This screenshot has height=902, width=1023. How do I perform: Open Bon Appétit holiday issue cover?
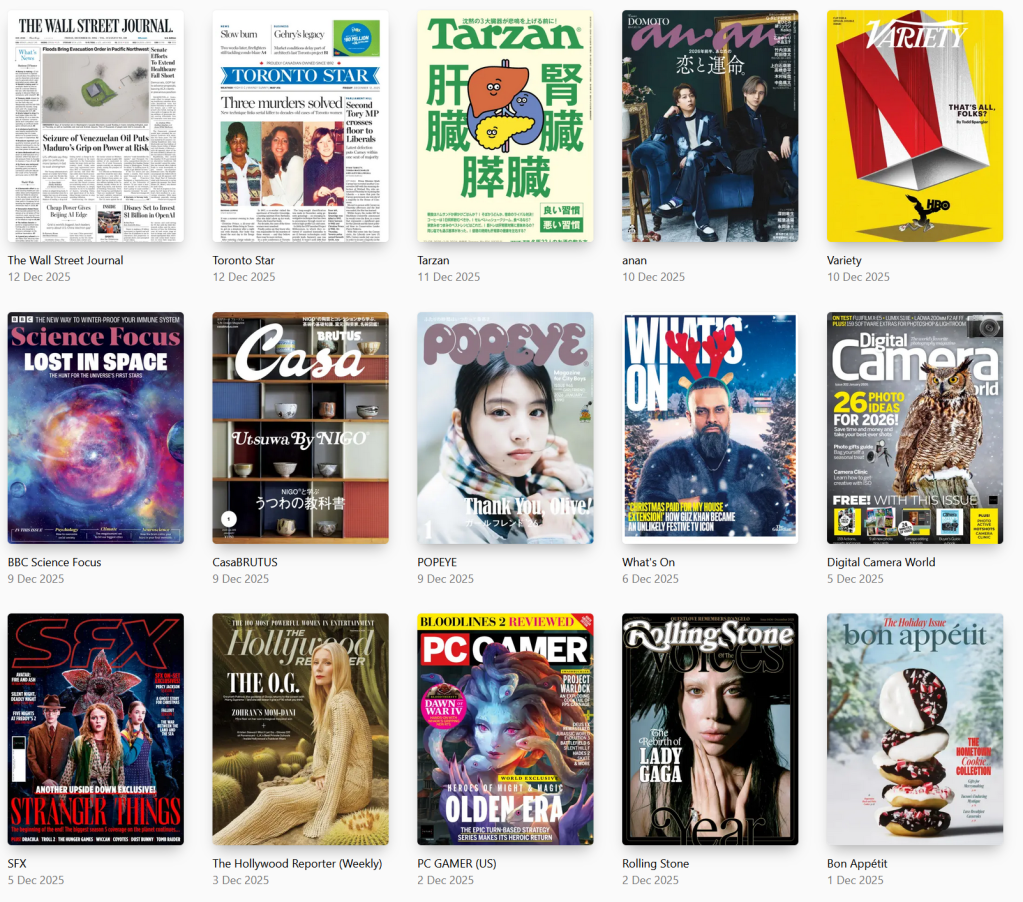pos(914,729)
